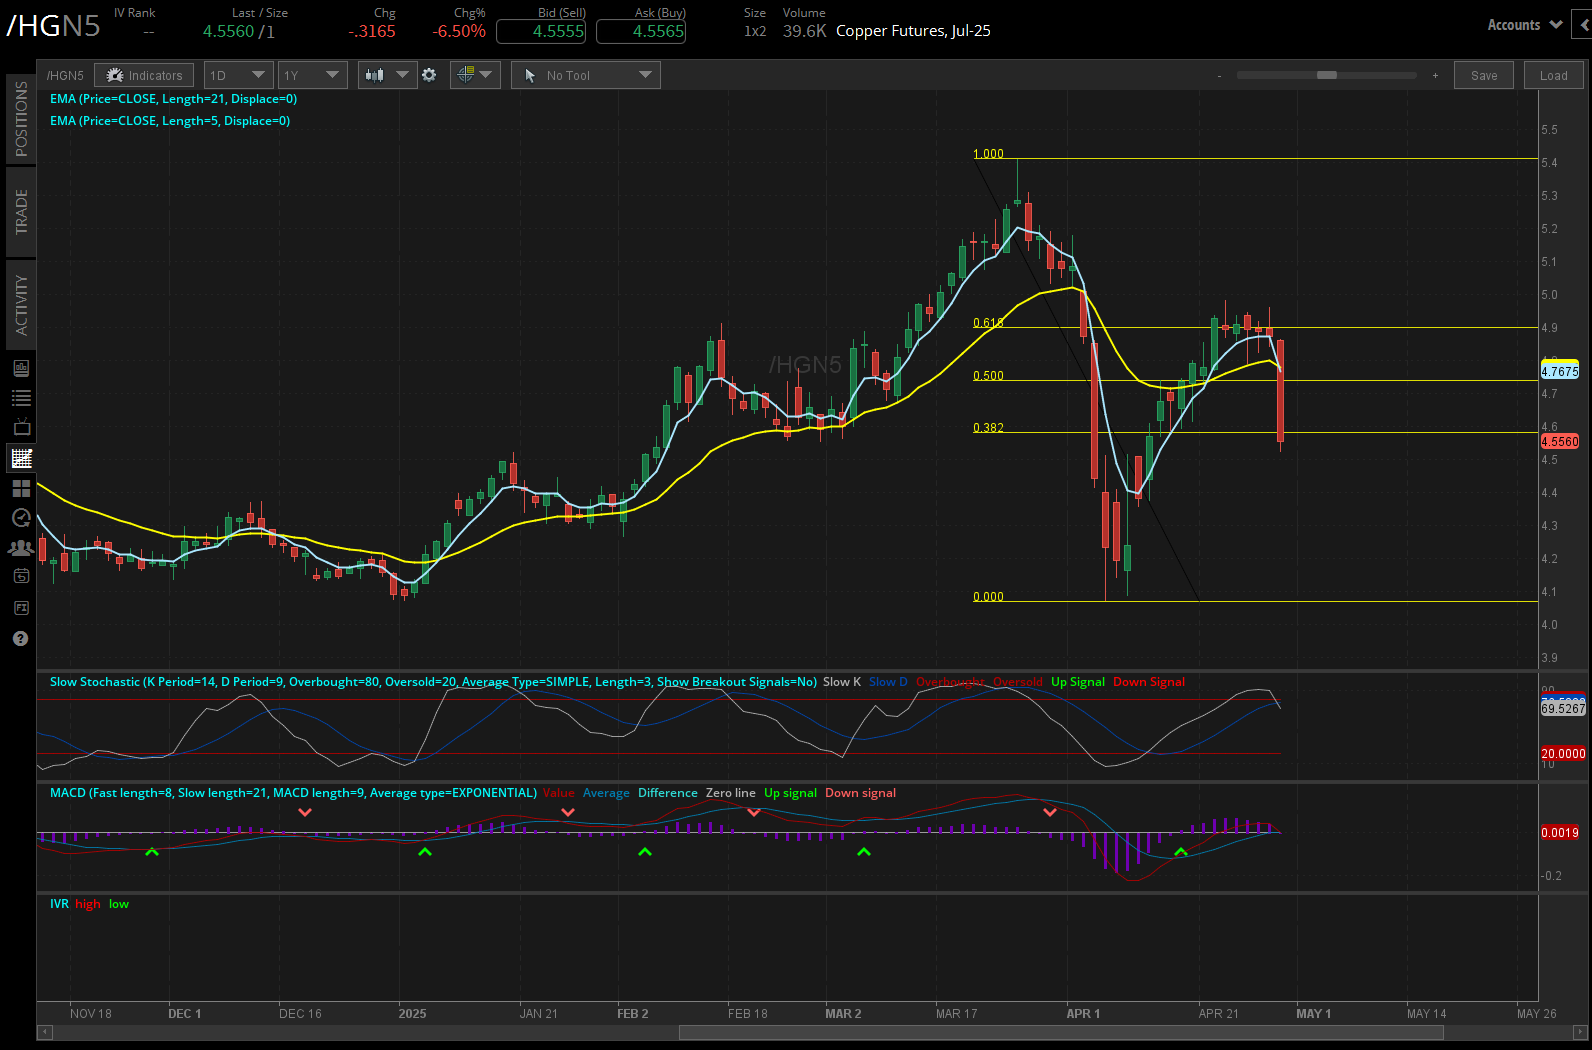Click the MAY 1 date axis label
This screenshot has width=1592, height=1050.
pos(1313,1014)
